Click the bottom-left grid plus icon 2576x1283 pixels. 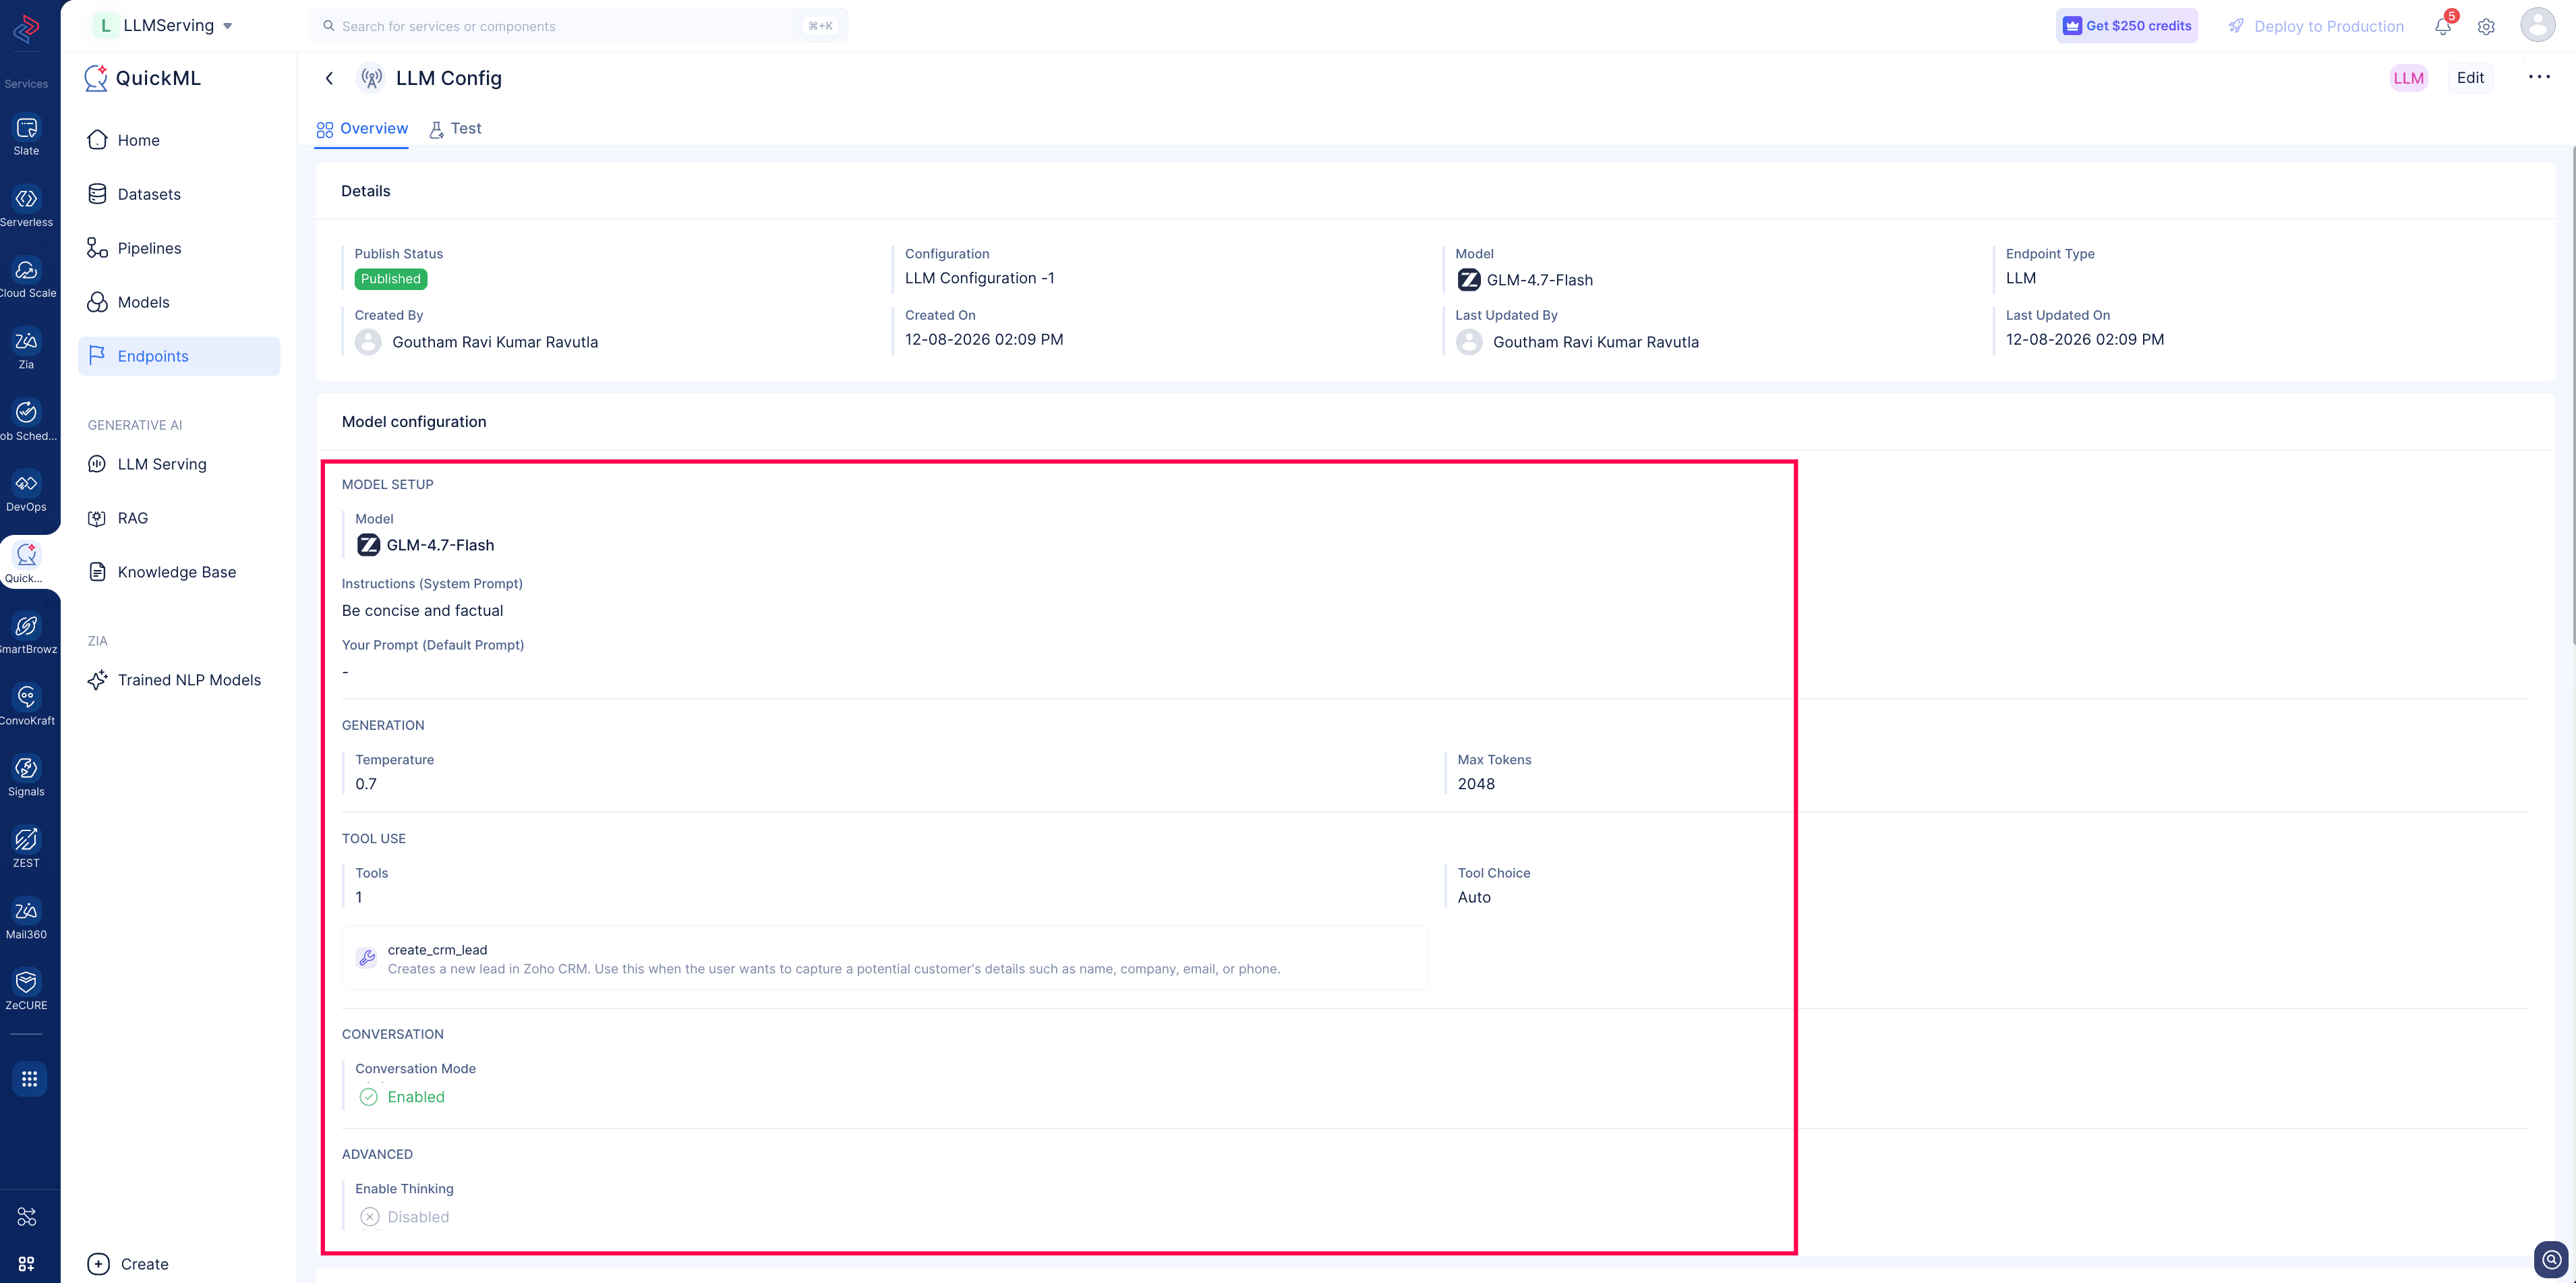27,1264
